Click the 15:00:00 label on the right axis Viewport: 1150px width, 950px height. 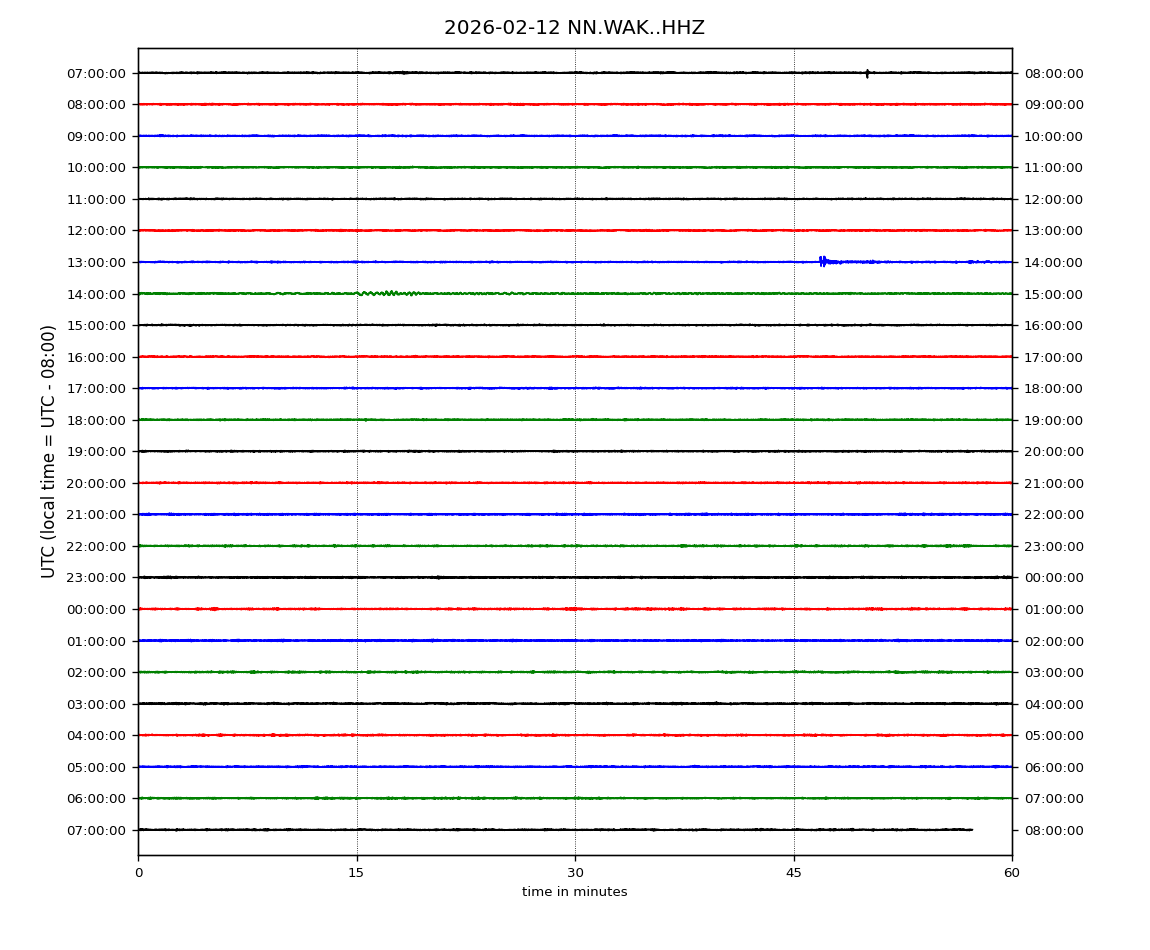pyautogui.click(x=1053, y=294)
